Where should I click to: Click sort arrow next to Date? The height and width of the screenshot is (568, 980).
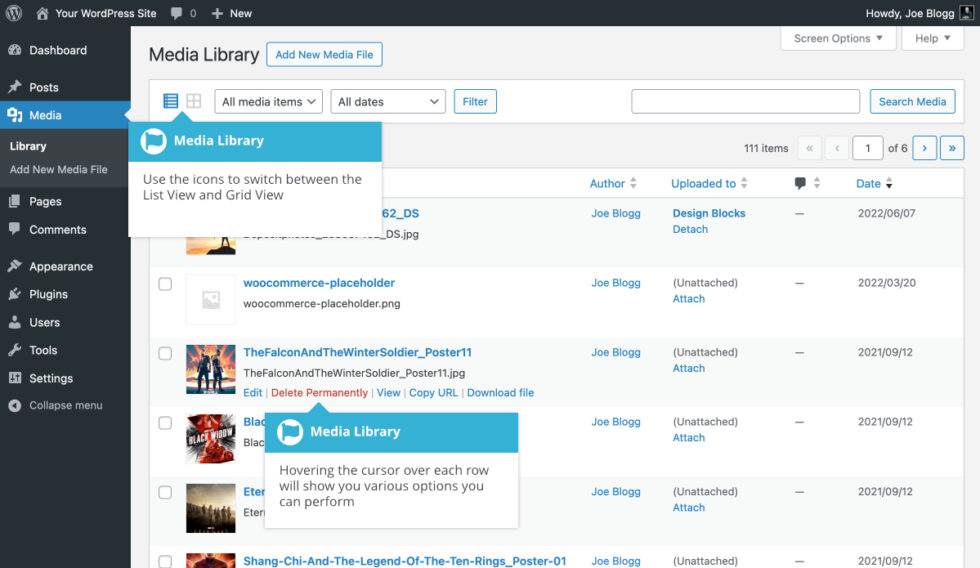pos(889,183)
